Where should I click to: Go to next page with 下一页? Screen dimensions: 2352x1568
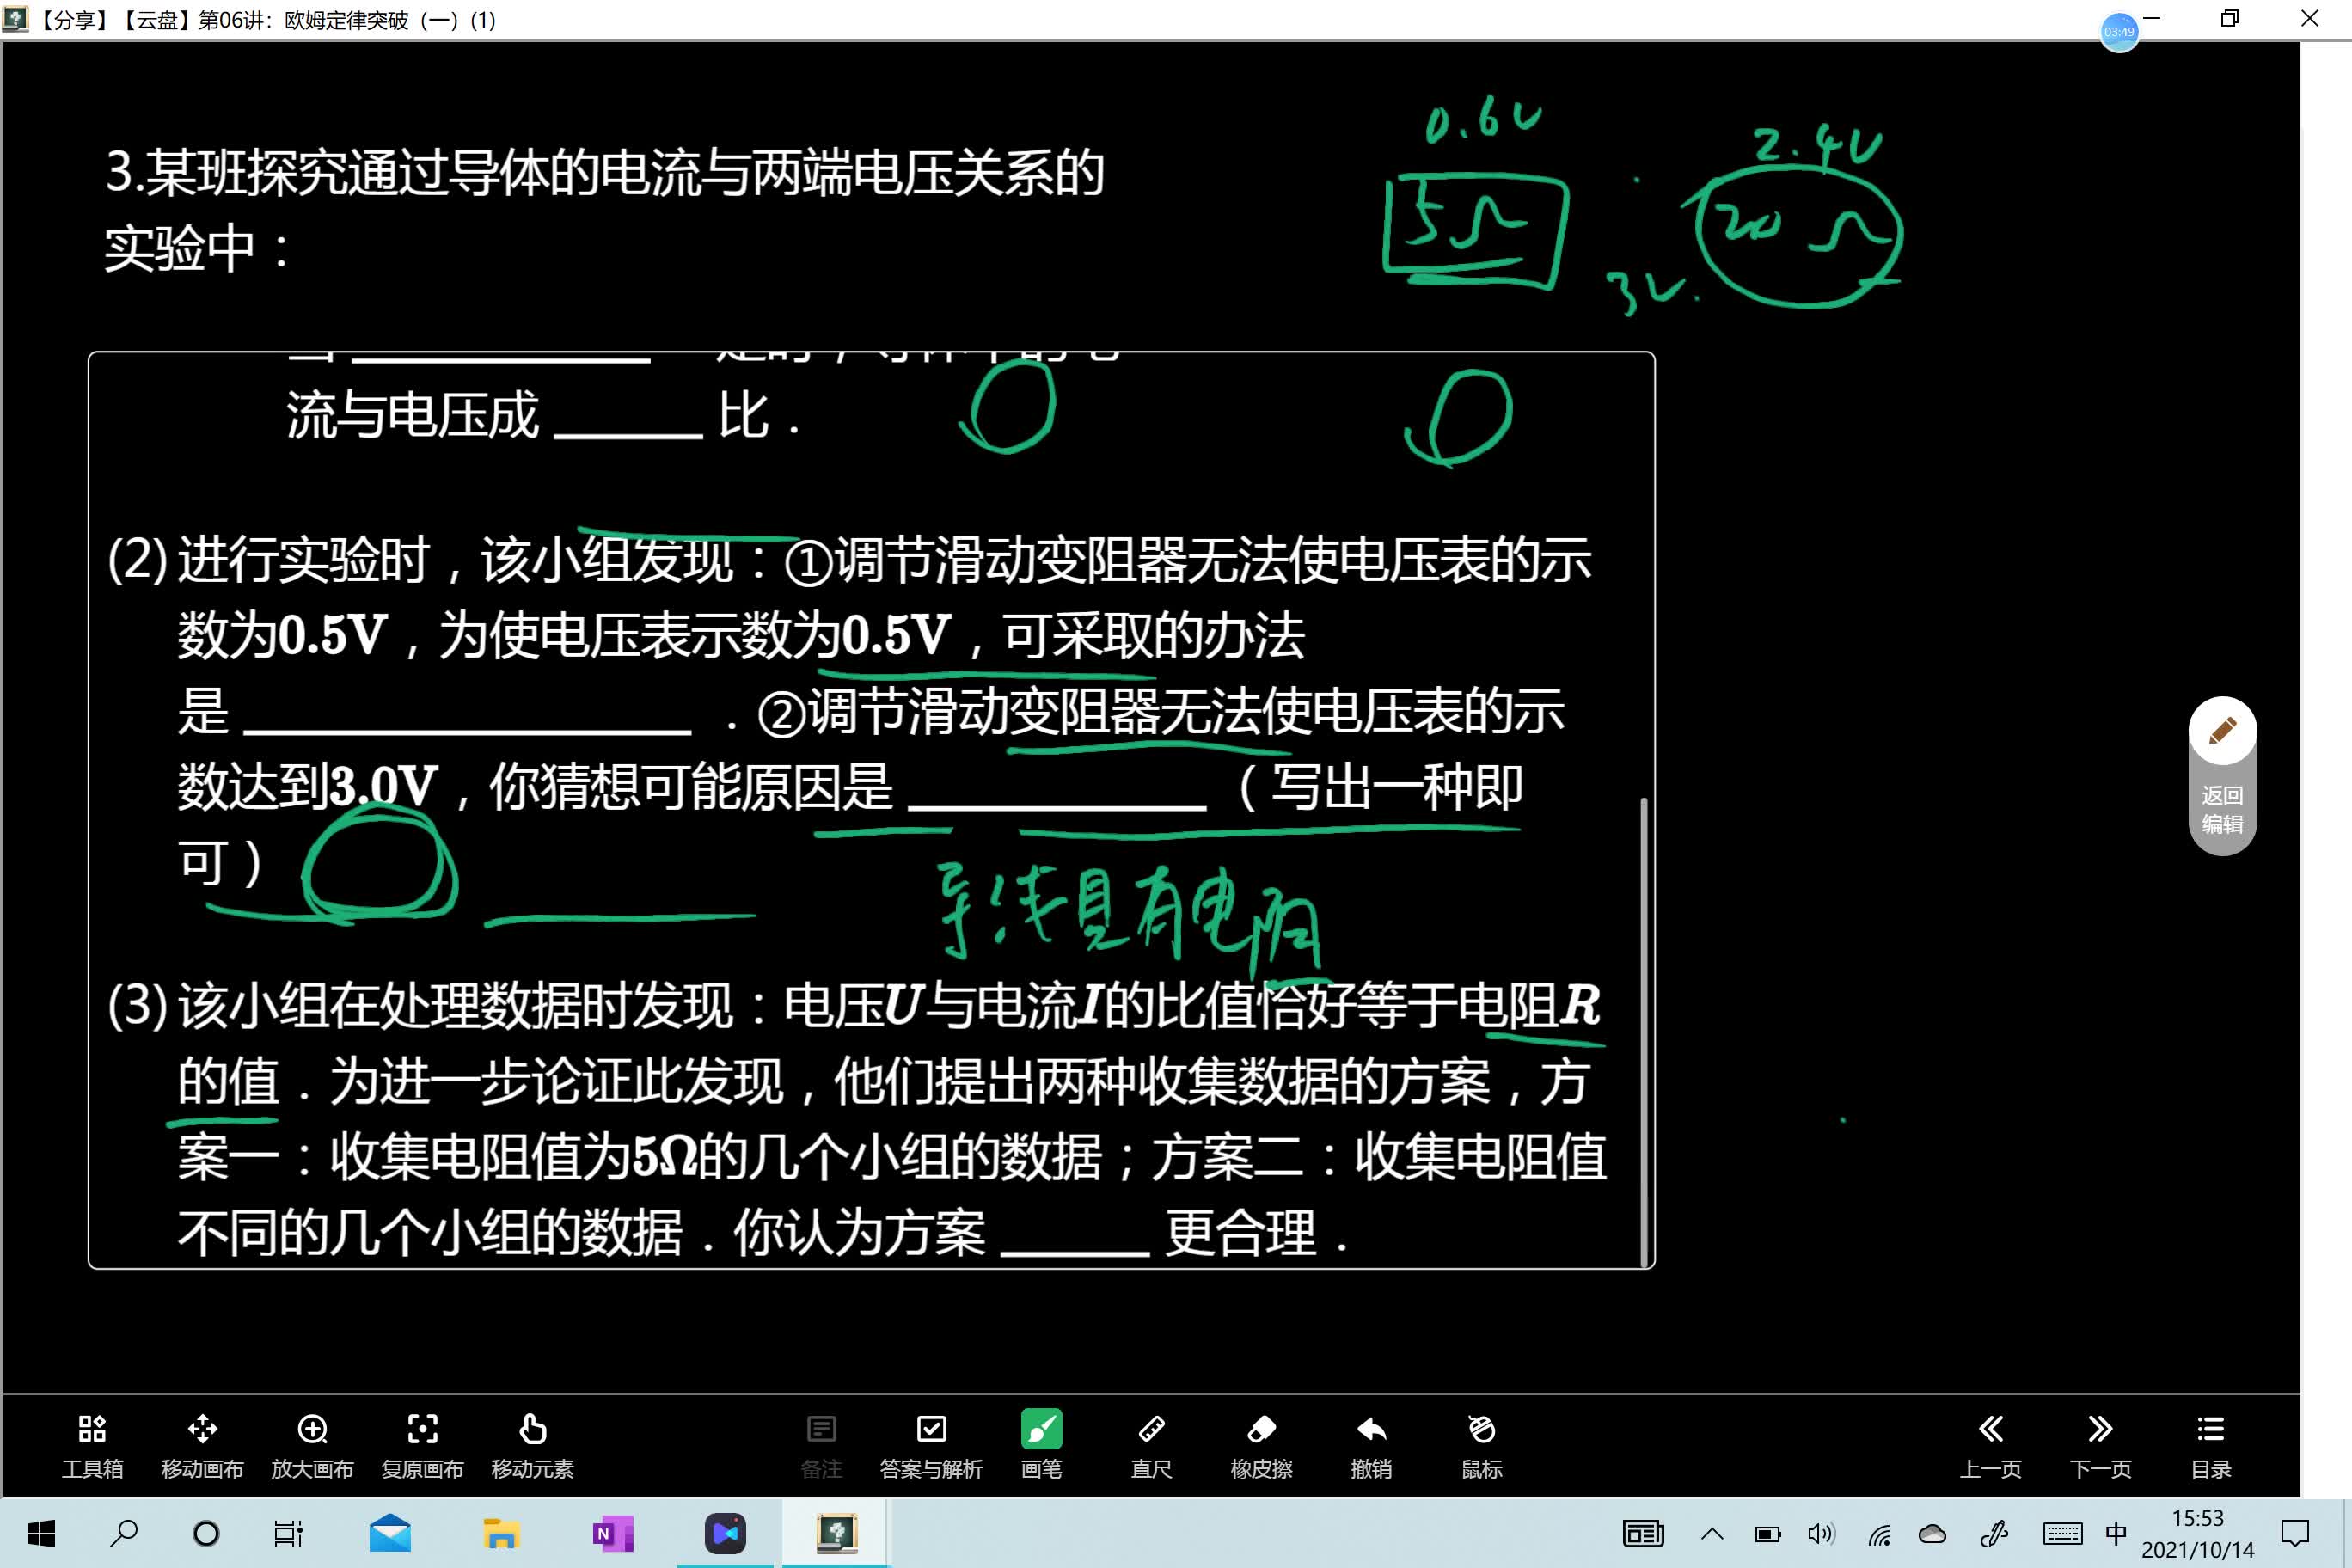click(2101, 1443)
